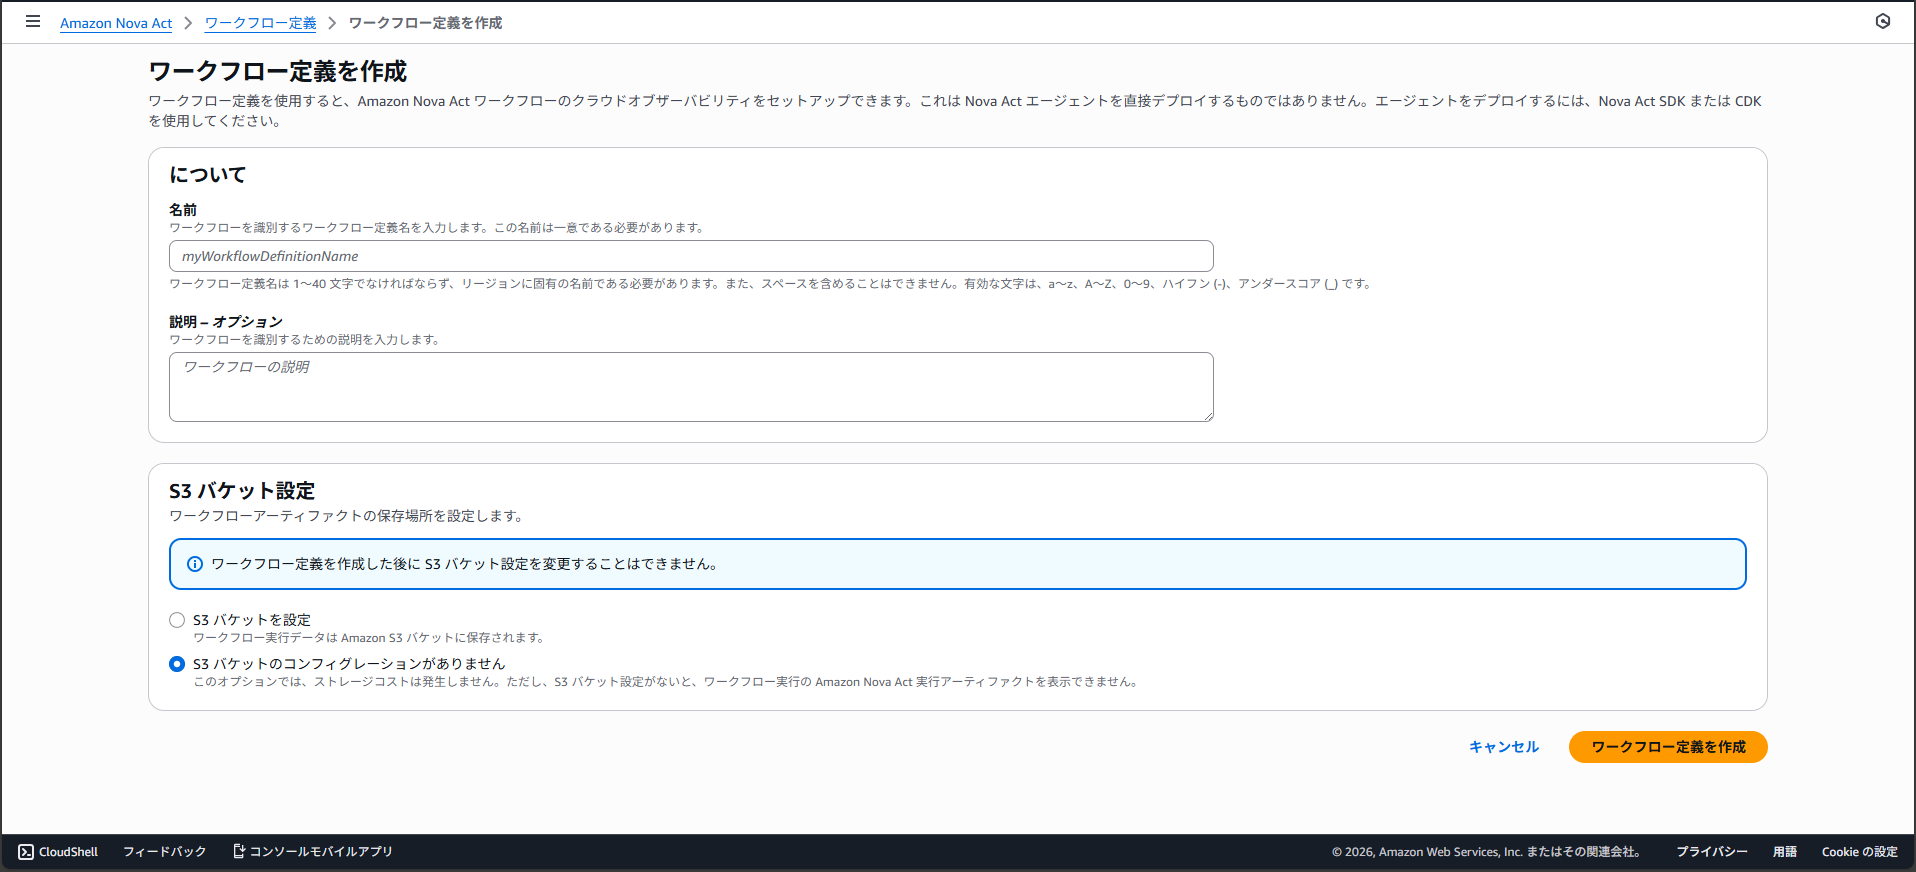
Task: Go to Amazon Nova Act breadcrumb
Action: pos(116,23)
